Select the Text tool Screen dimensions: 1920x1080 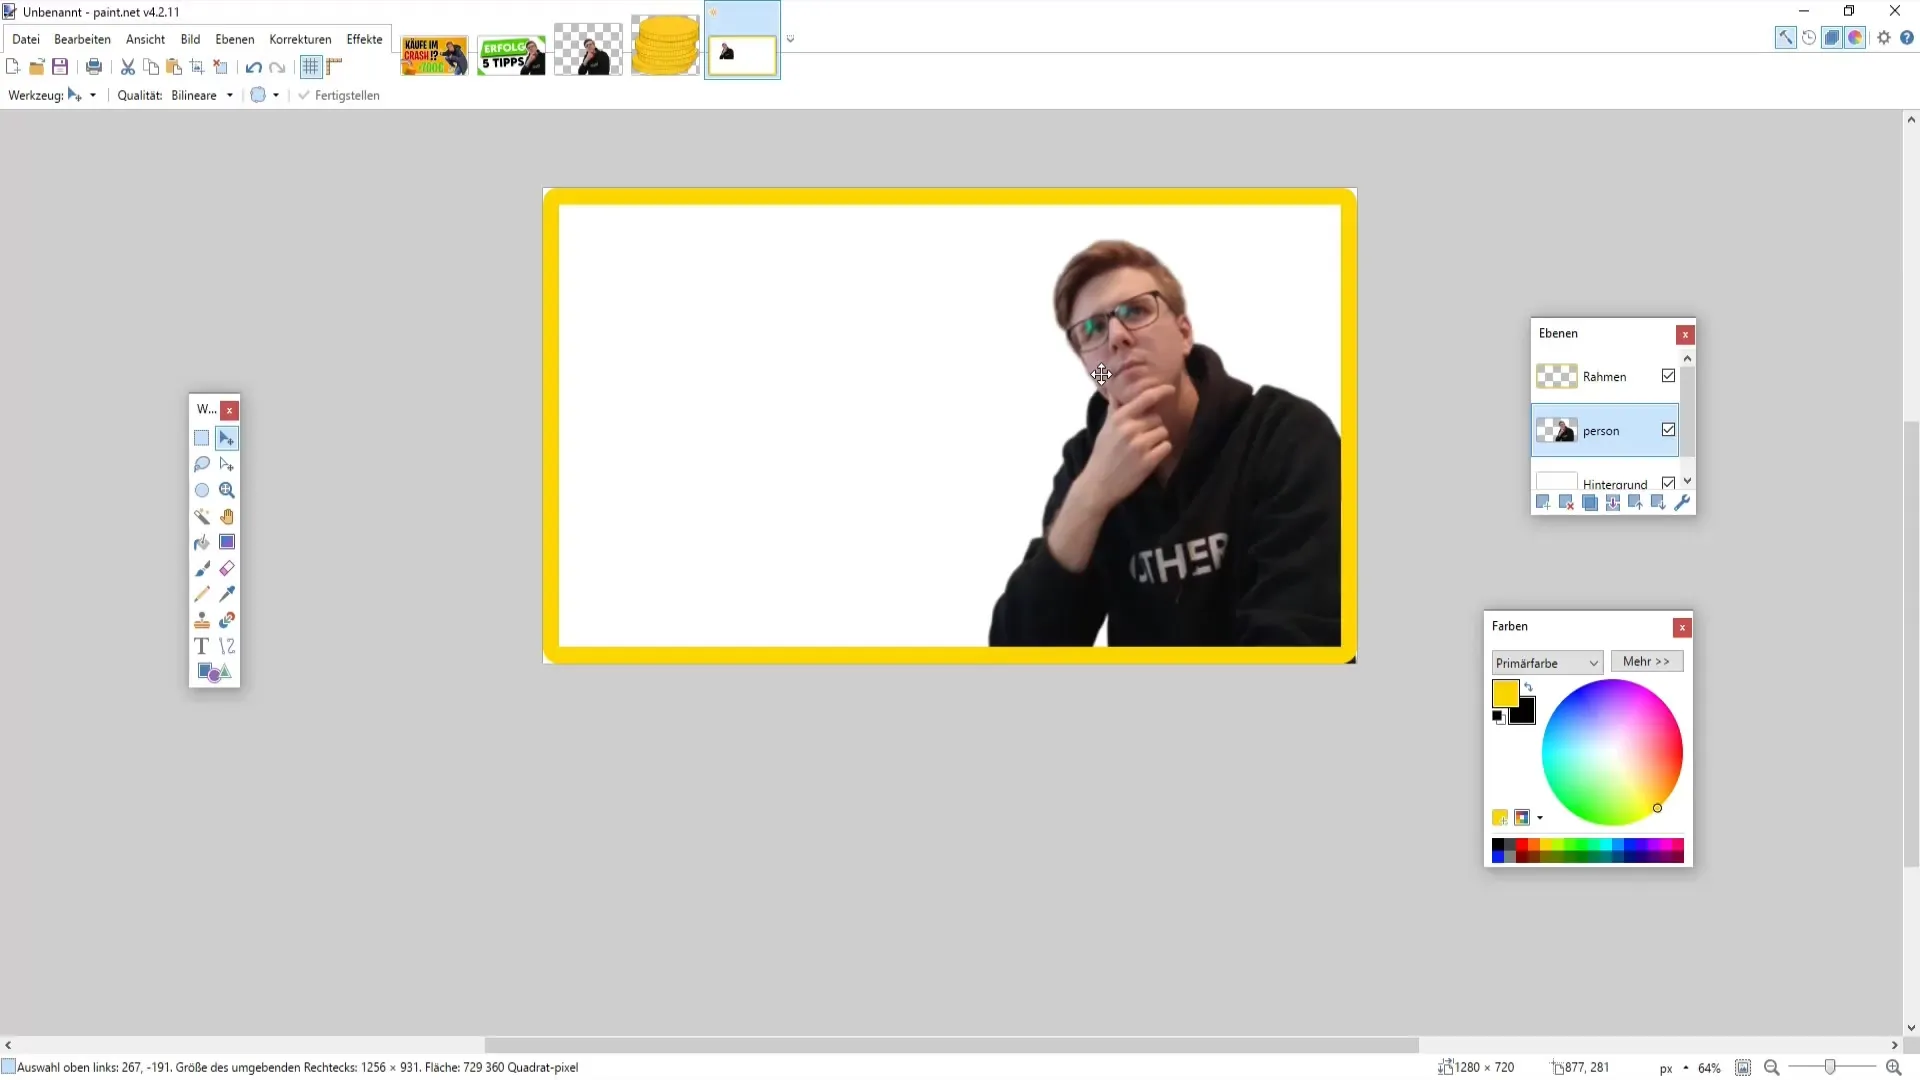click(x=202, y=646)
